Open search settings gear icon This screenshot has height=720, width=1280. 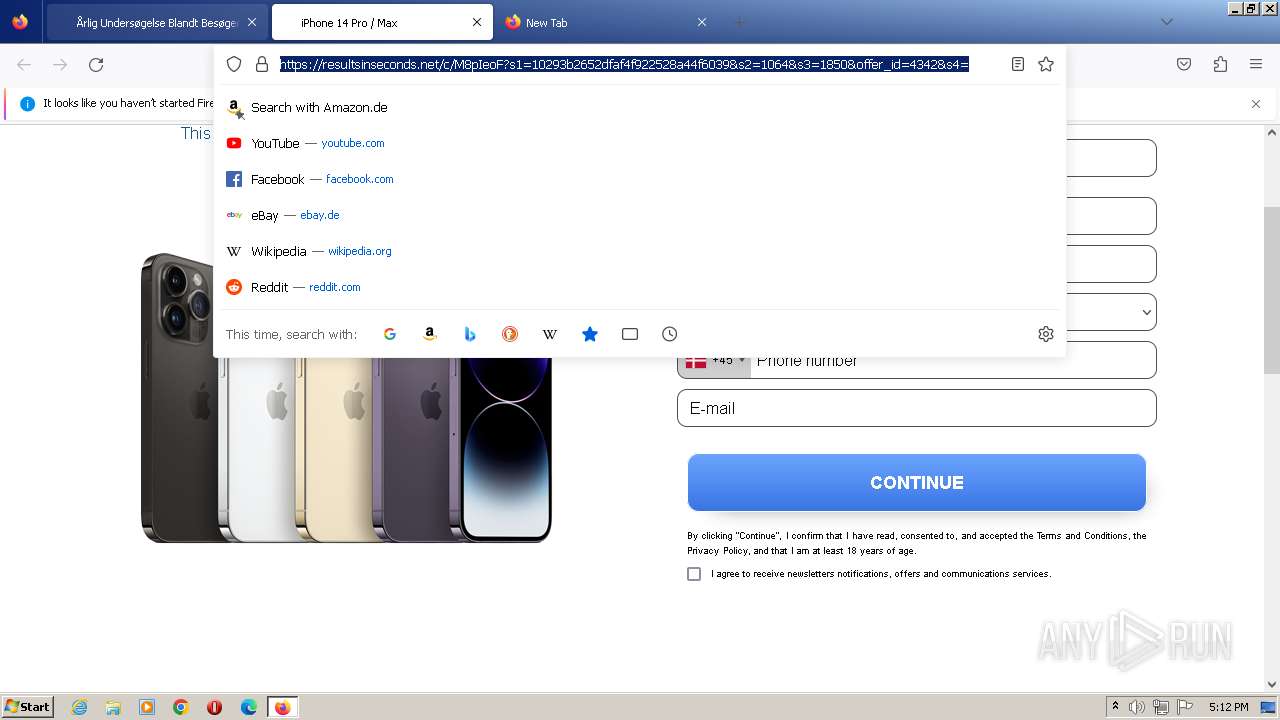(1046, 334)
